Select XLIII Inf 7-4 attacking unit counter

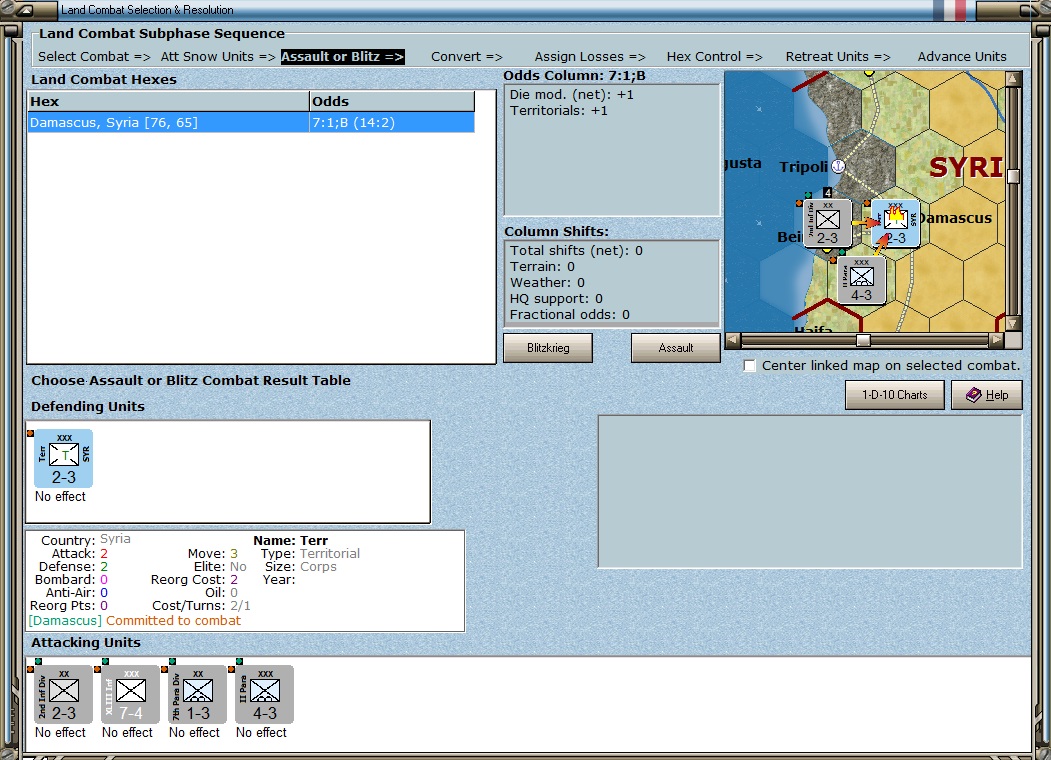pos(131,694)
